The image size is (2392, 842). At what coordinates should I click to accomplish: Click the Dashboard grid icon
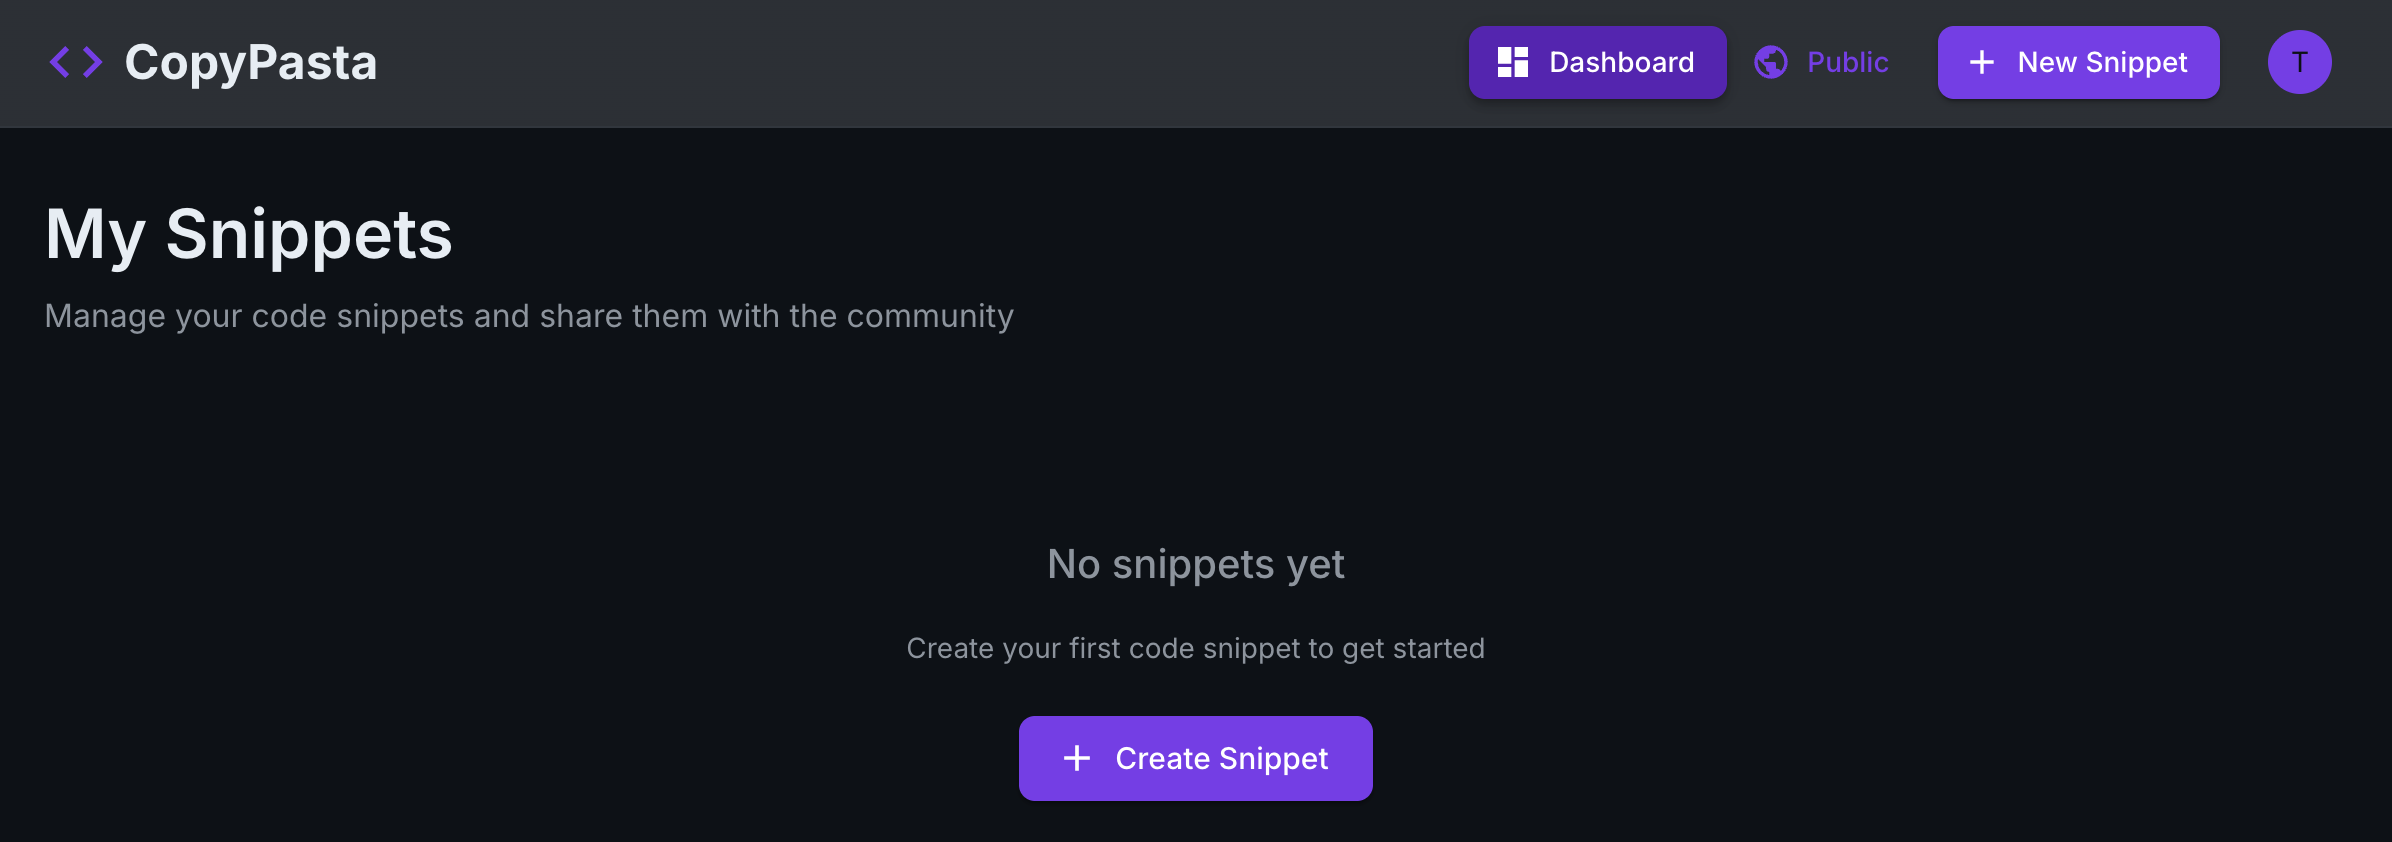click(1512, 62)
